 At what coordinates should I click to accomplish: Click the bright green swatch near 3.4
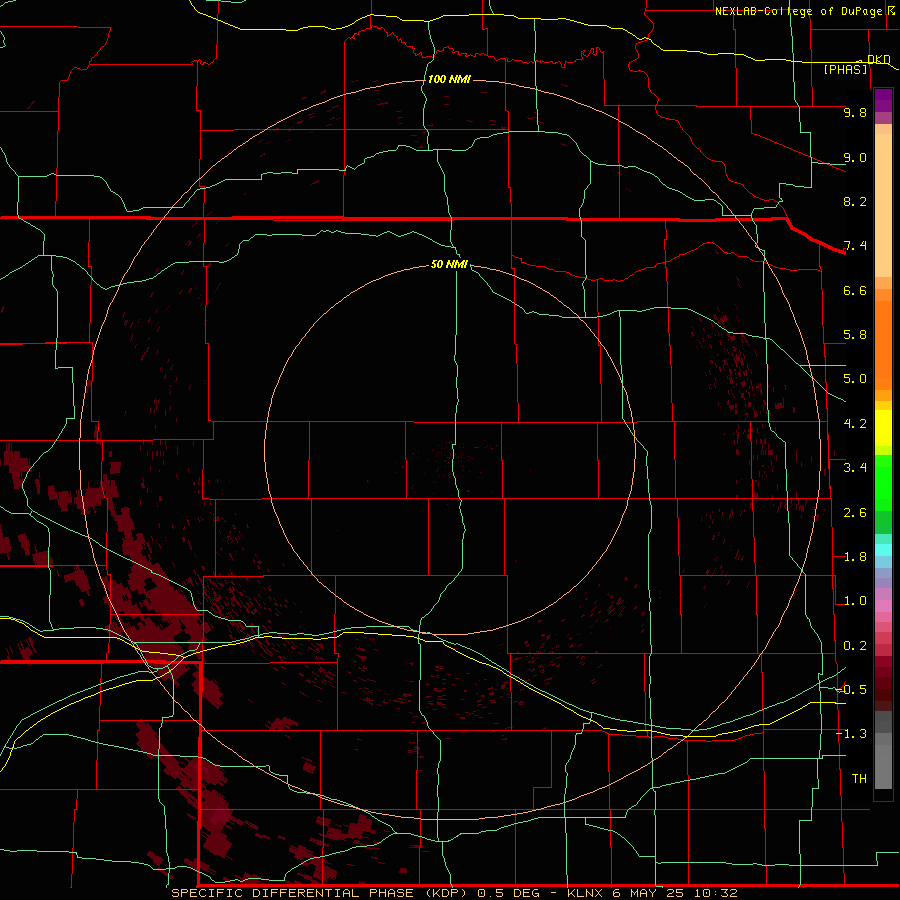coord(883,482)
